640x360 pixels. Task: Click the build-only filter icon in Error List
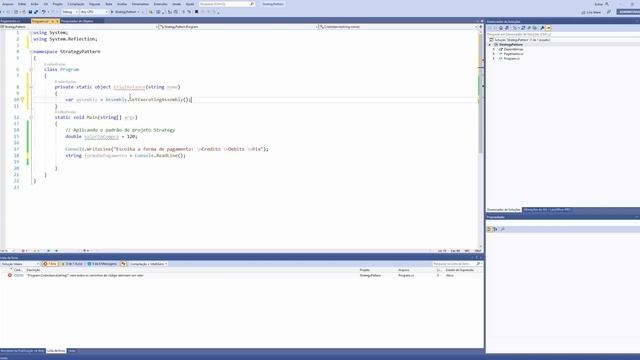[x=123, y=264]
